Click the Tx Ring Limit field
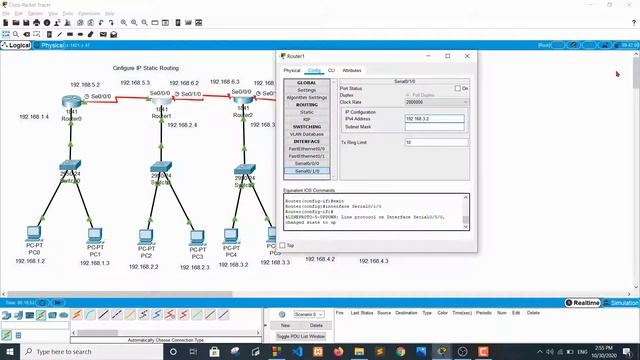 coord(436,142)
